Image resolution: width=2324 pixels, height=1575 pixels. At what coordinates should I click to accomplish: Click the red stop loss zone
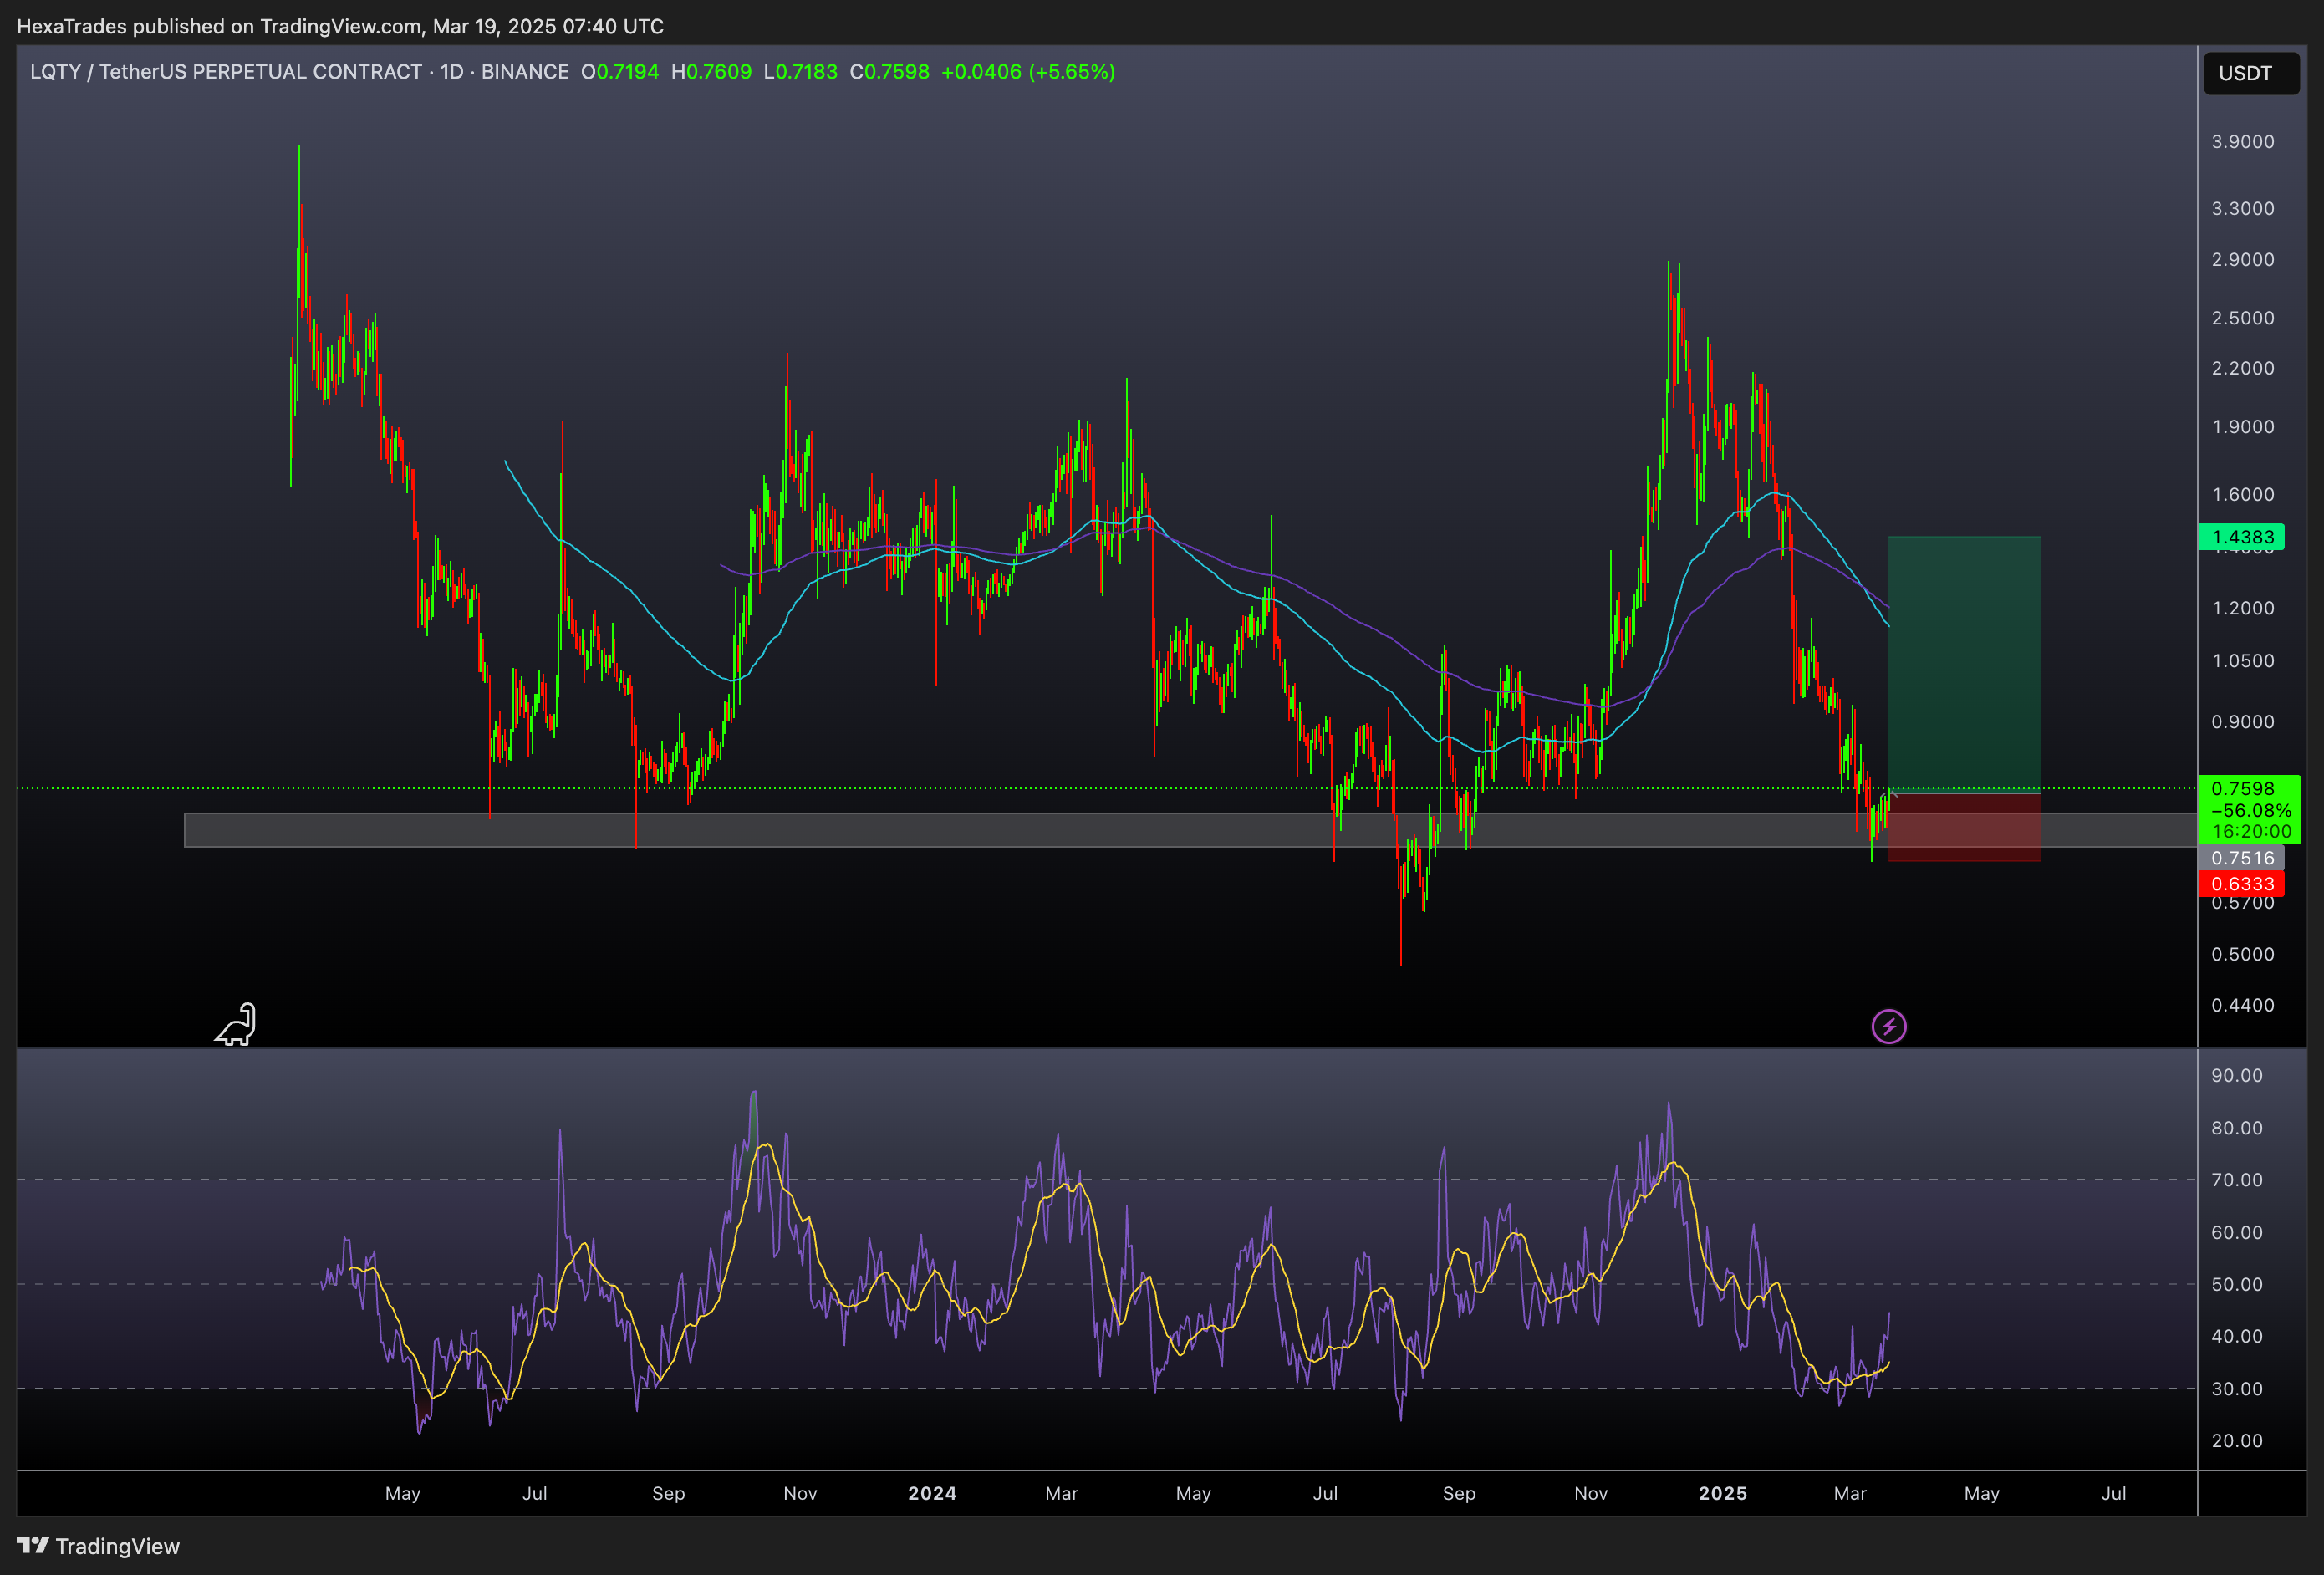(x=1964, y=827)
